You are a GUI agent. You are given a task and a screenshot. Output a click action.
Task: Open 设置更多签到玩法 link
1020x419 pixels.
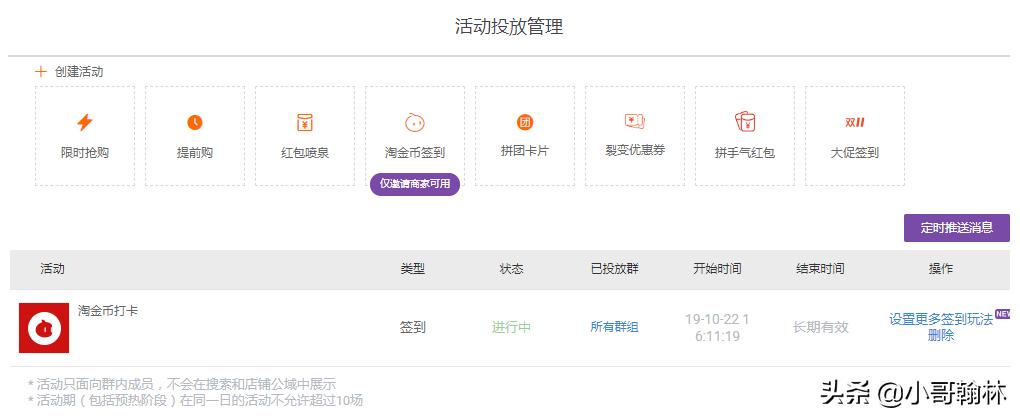(941, 319)
